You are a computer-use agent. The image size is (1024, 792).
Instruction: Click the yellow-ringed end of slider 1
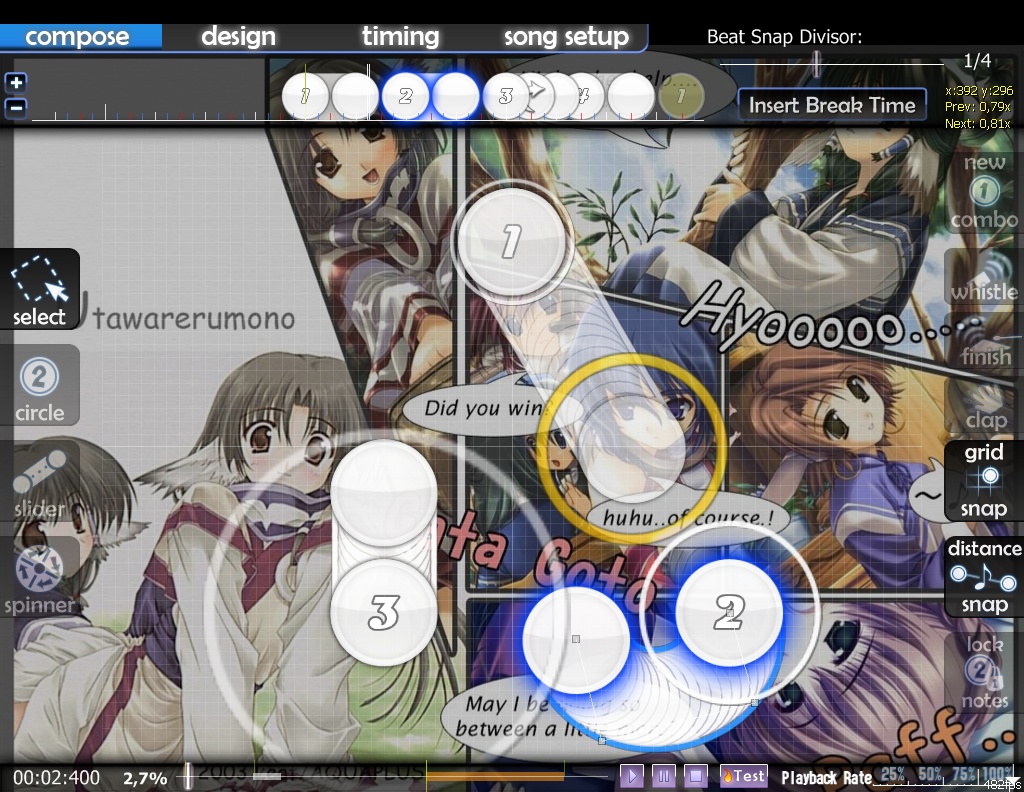(x=631, y=447)
